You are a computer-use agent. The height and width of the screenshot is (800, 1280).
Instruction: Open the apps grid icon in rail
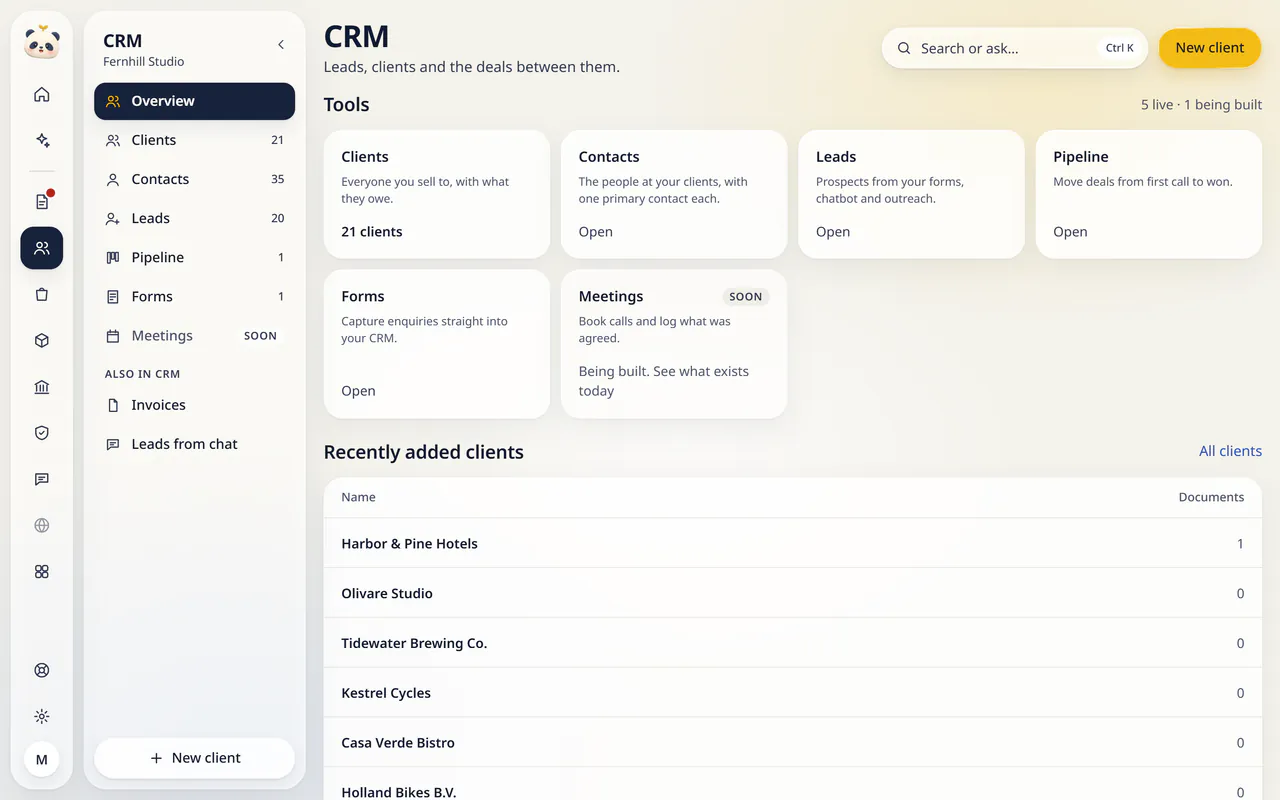(x=42, y=572)
